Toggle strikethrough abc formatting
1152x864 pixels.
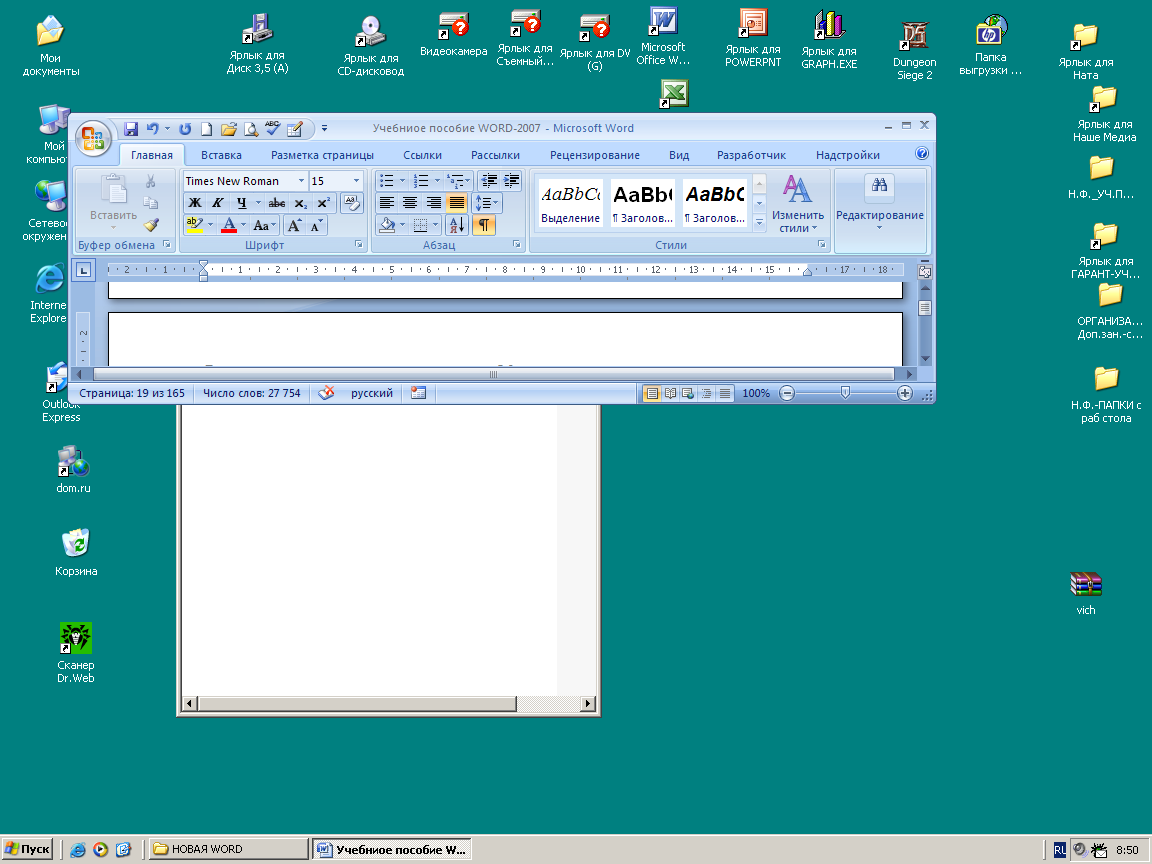coord(277,204)
